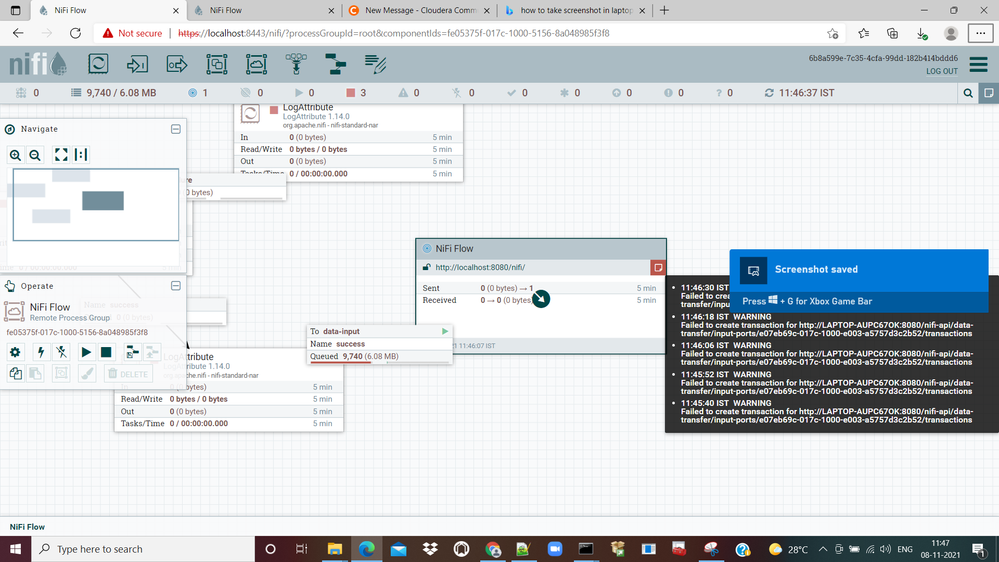Screen dimensions: 999x562
Task: Open the canvas search magnifier
Action: click(968, 93)
